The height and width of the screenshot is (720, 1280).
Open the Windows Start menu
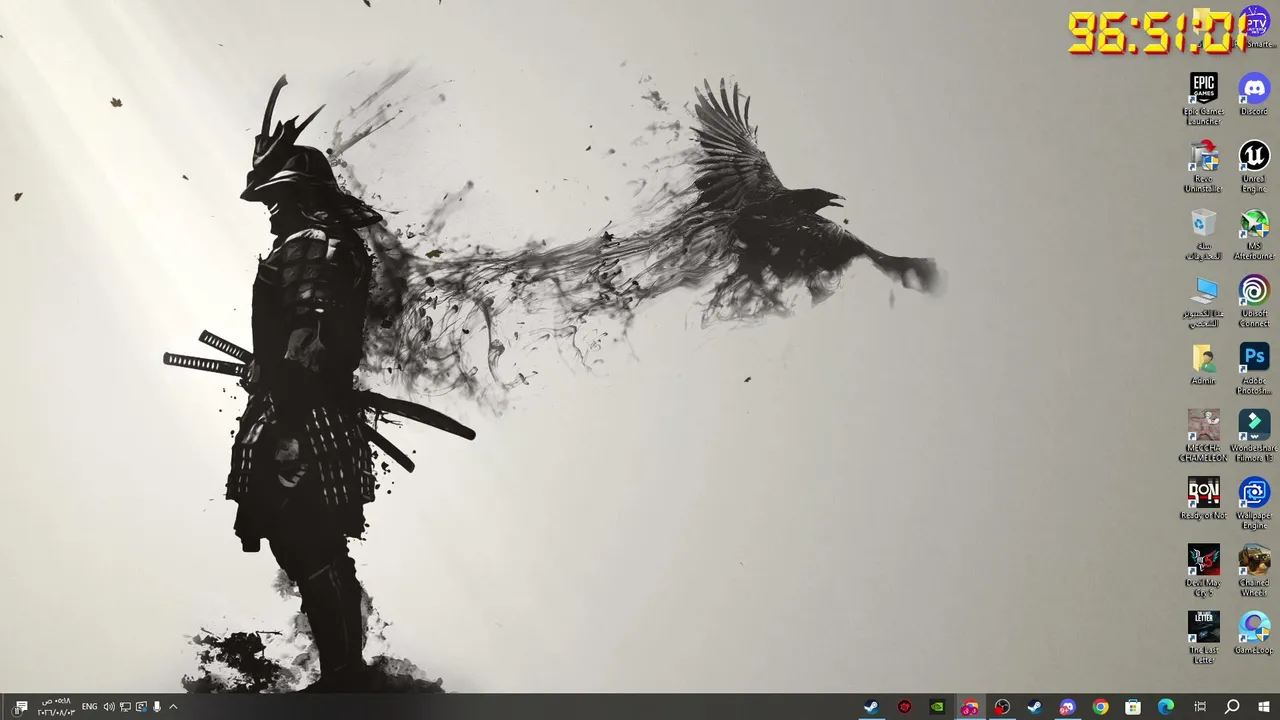pos(1264,707)
